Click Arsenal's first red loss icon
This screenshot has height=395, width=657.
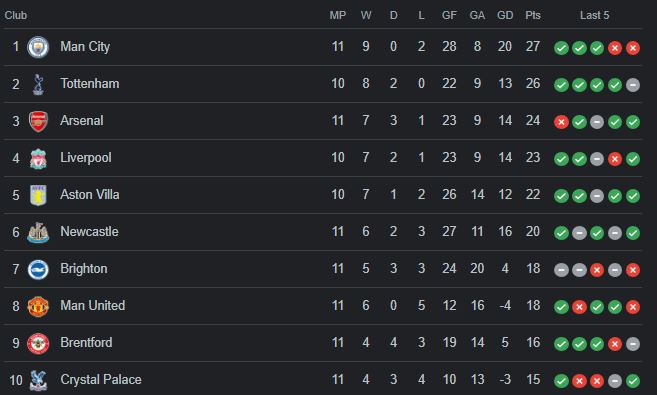pyautogui.click(x=561, y=122)
